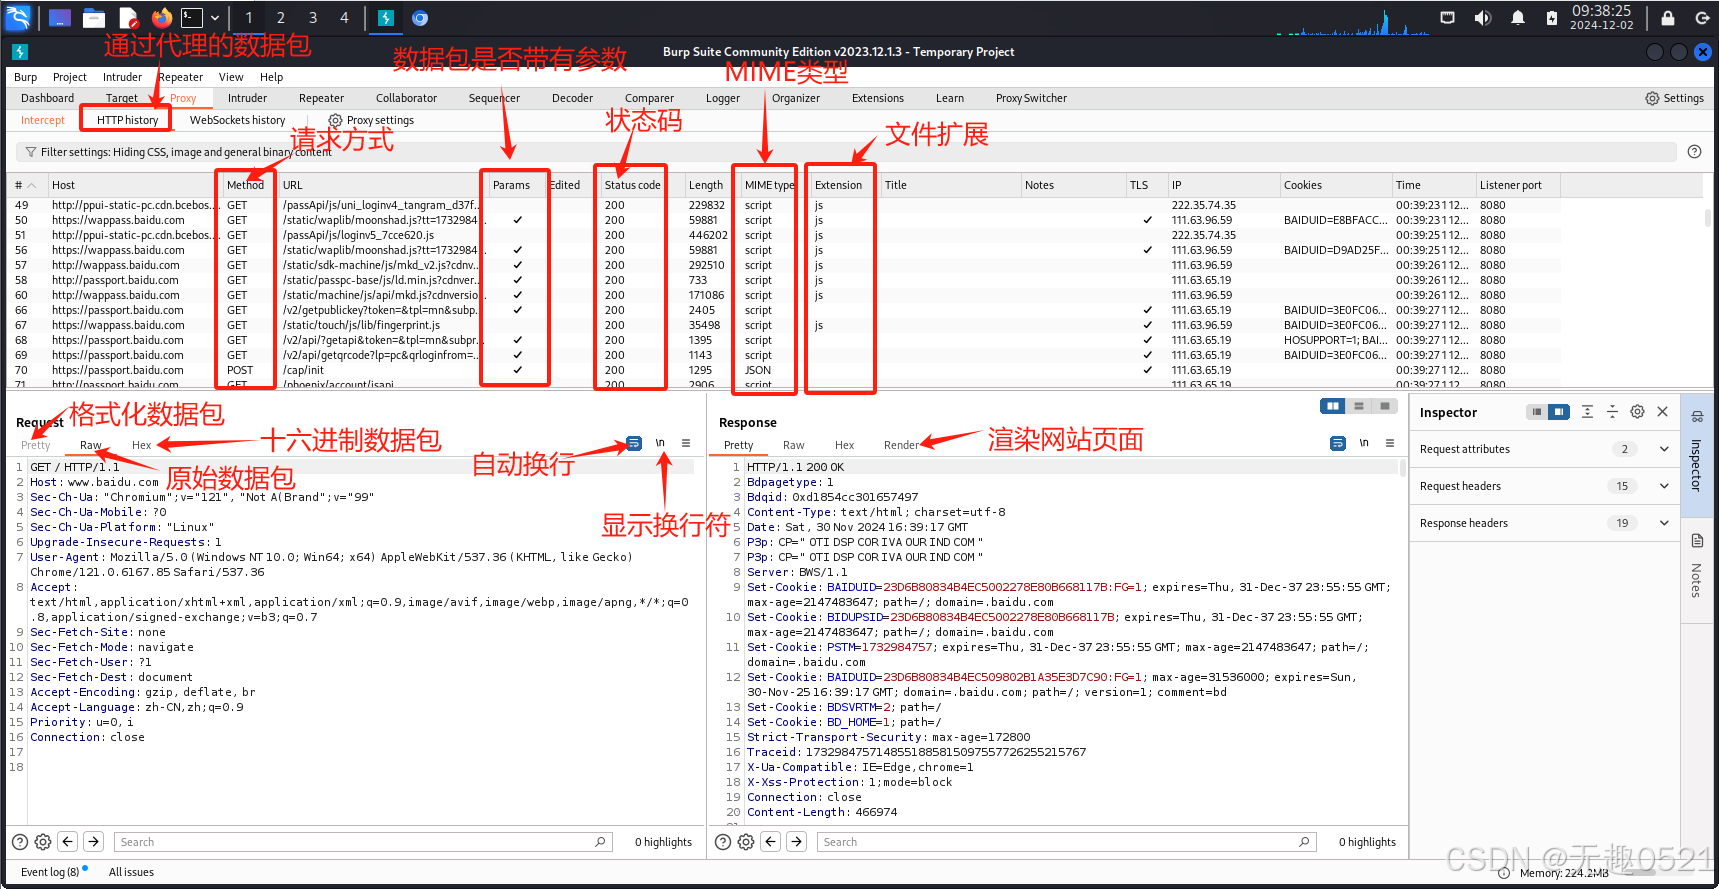Screen dimensions: 1719x889
Task: Select side-by-side request/response layout
Action: pyautogui.click(x=1333, y=406)
